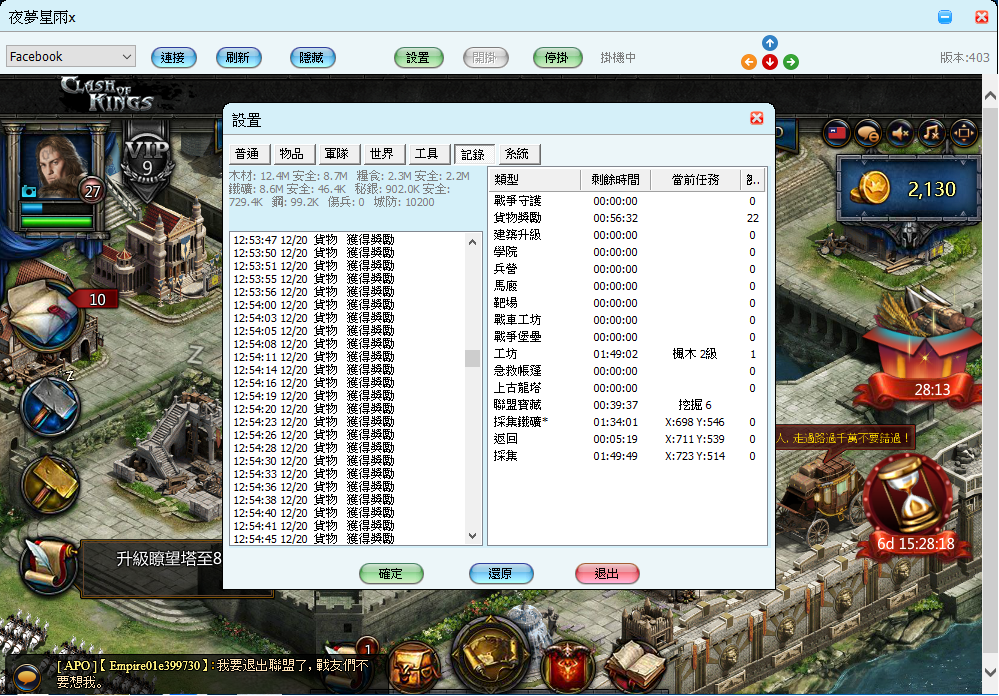Click the blue-ringed hammer builder icon
This screenshot has height=696, width=999.
(x=50, y=406)
